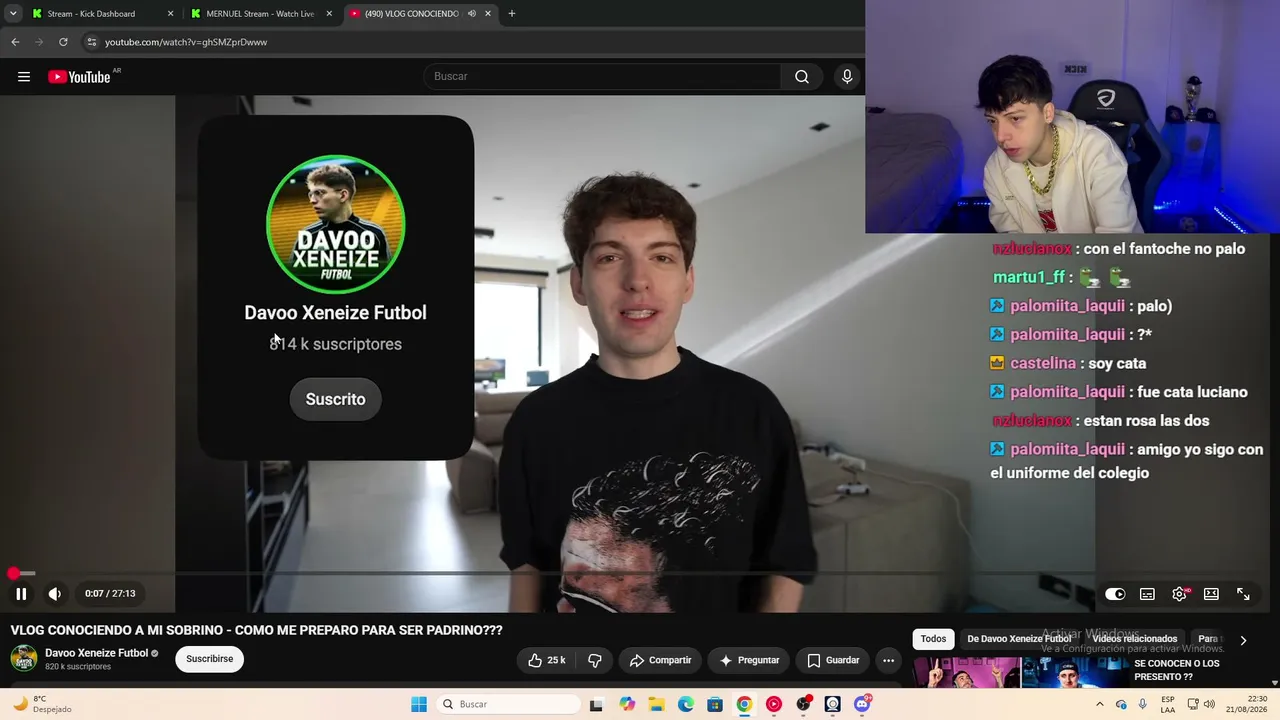
Task: Dislike the video with thumbs down
Action: pyautogui.click(x=595, y=660)
